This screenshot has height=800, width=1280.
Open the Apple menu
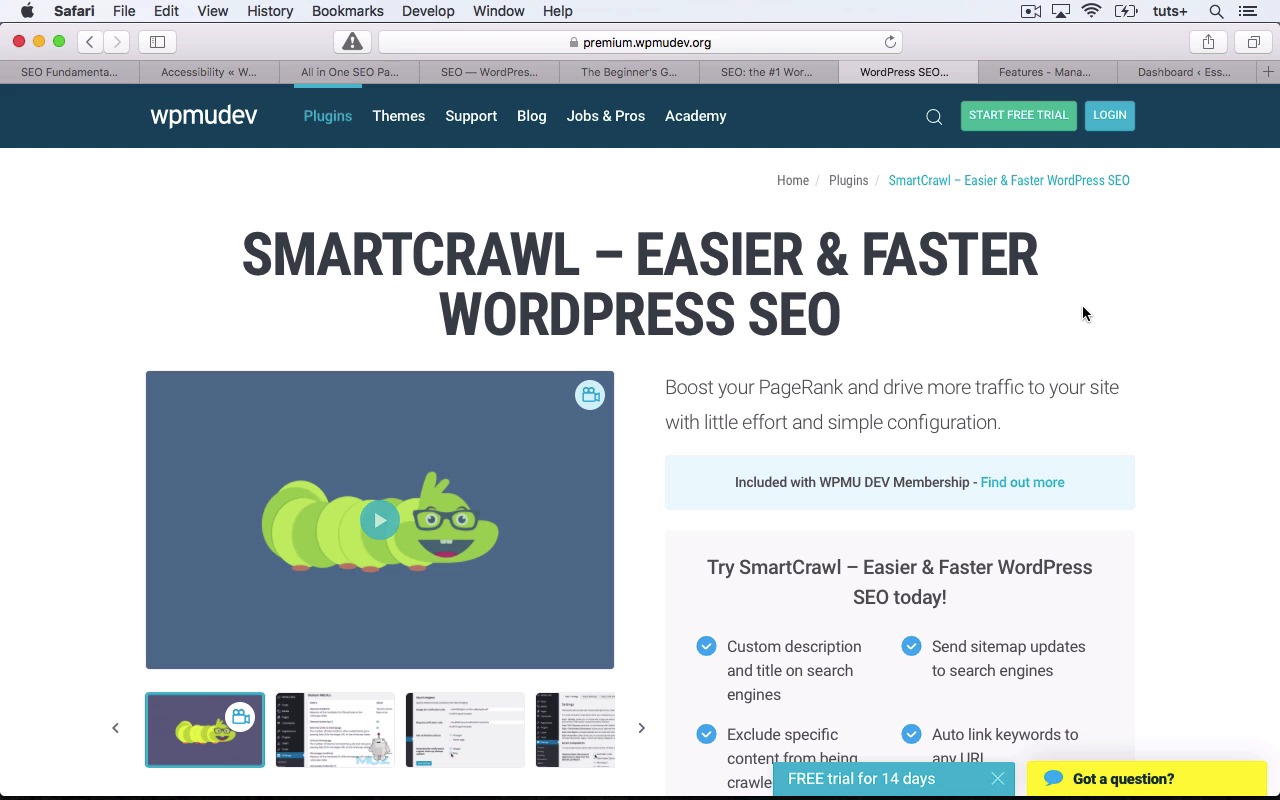pyautogui.click(x=27, y=11)
